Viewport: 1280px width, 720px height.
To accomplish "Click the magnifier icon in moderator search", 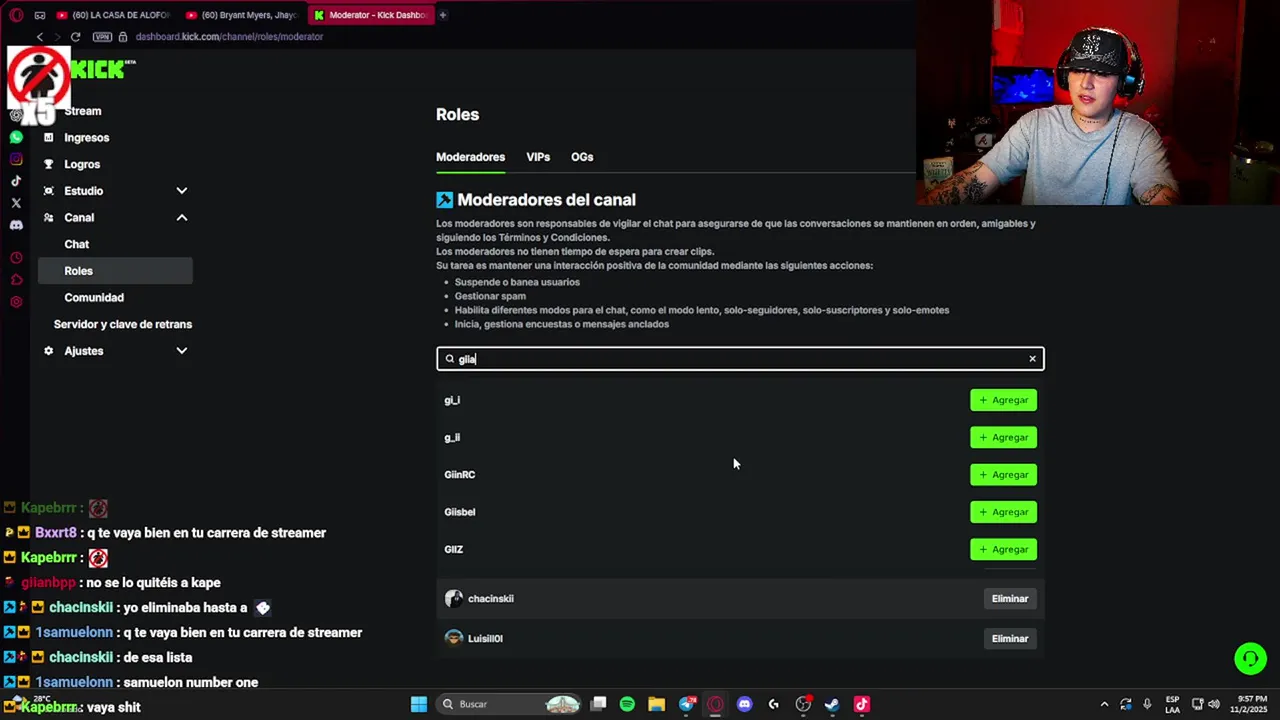I will tap(450, 359).
